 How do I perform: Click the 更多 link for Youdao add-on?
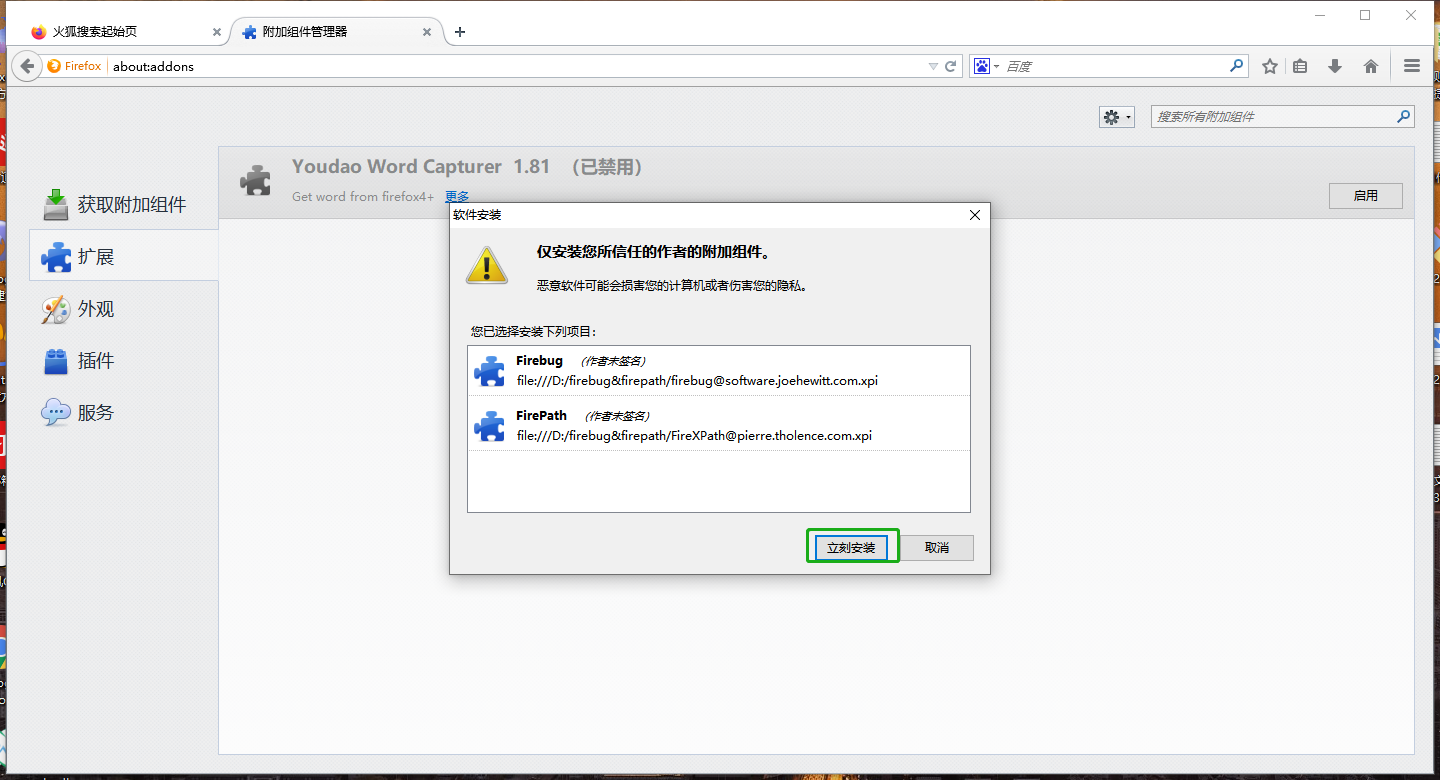(457, 197)
